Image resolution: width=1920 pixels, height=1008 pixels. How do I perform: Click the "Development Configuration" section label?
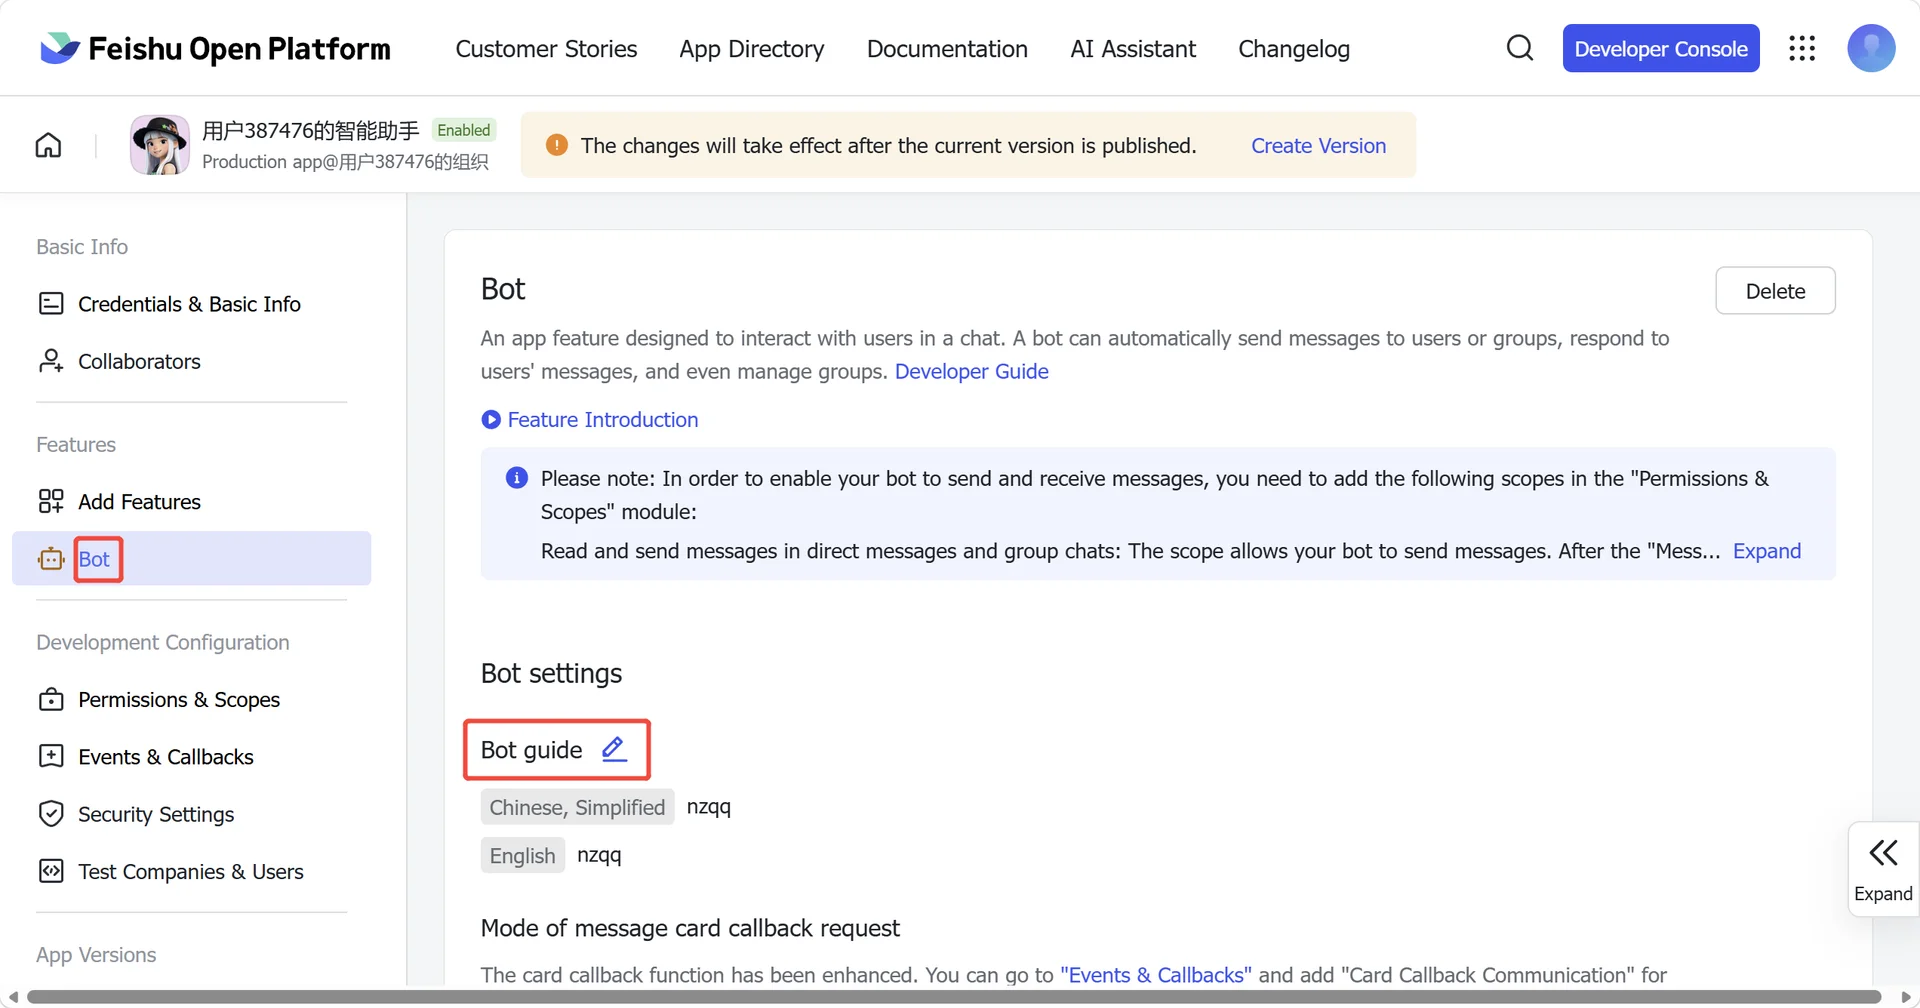(163, 642)
